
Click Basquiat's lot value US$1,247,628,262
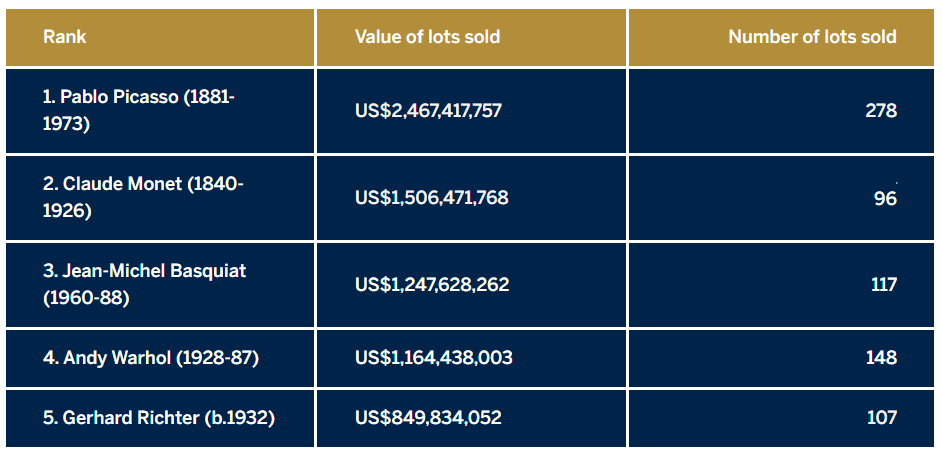tap(432, 285)
